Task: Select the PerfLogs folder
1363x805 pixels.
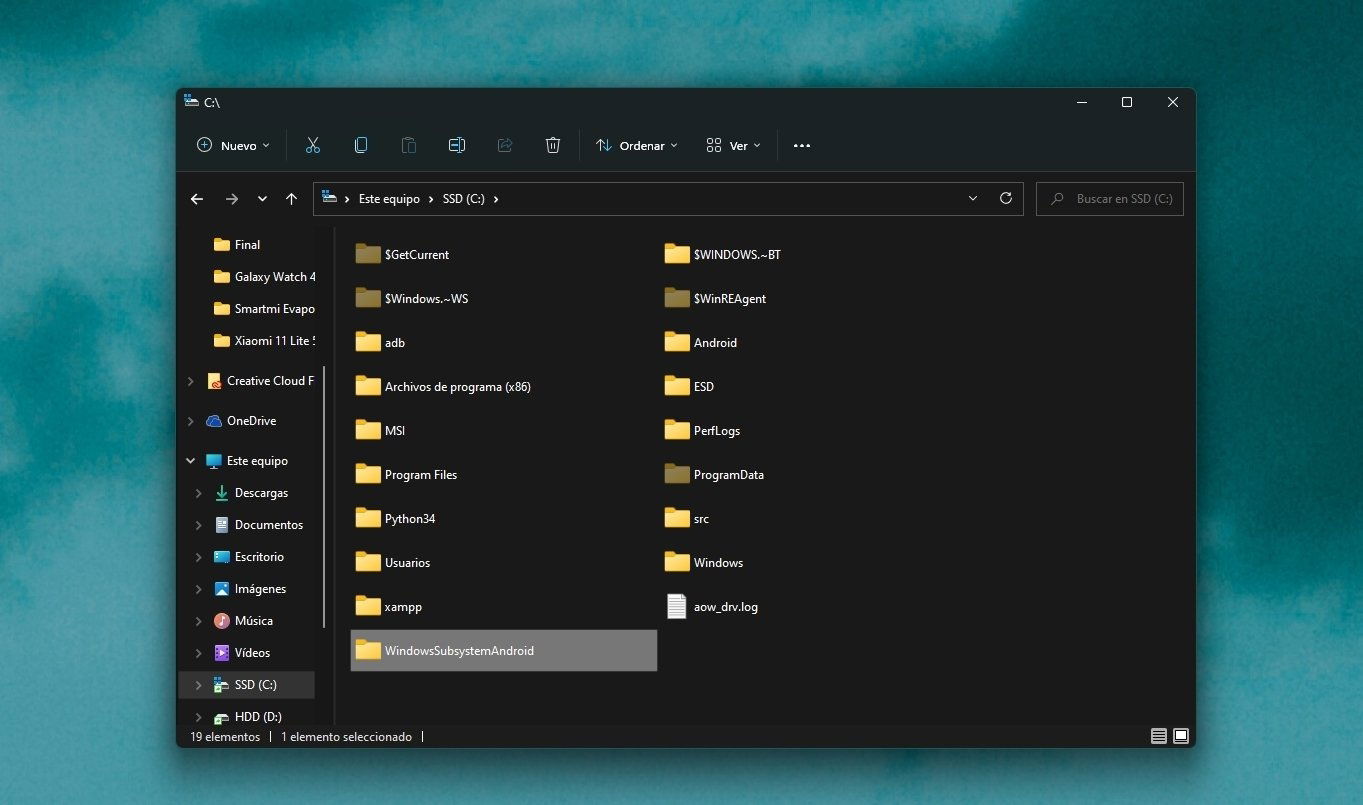Action: [703, 431]
